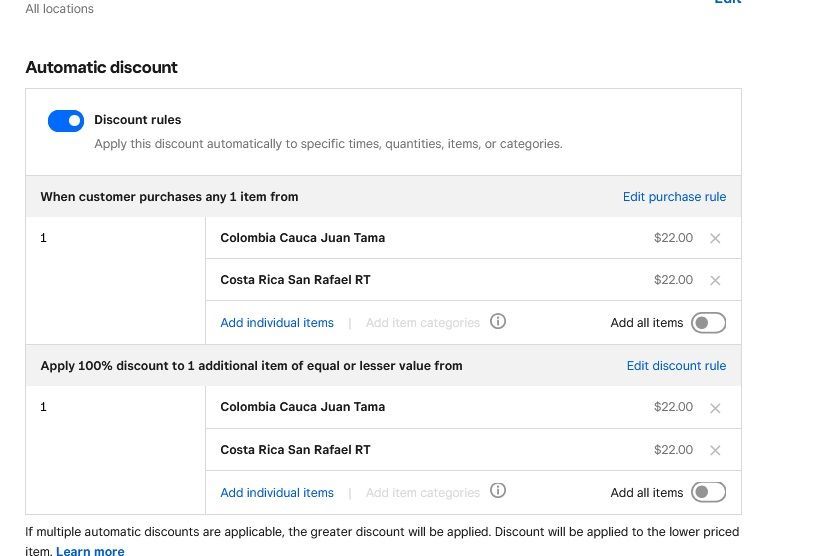Select Costa Rica San Rafael RT in discount rule
830x556 pixels.
pos(295,450)
